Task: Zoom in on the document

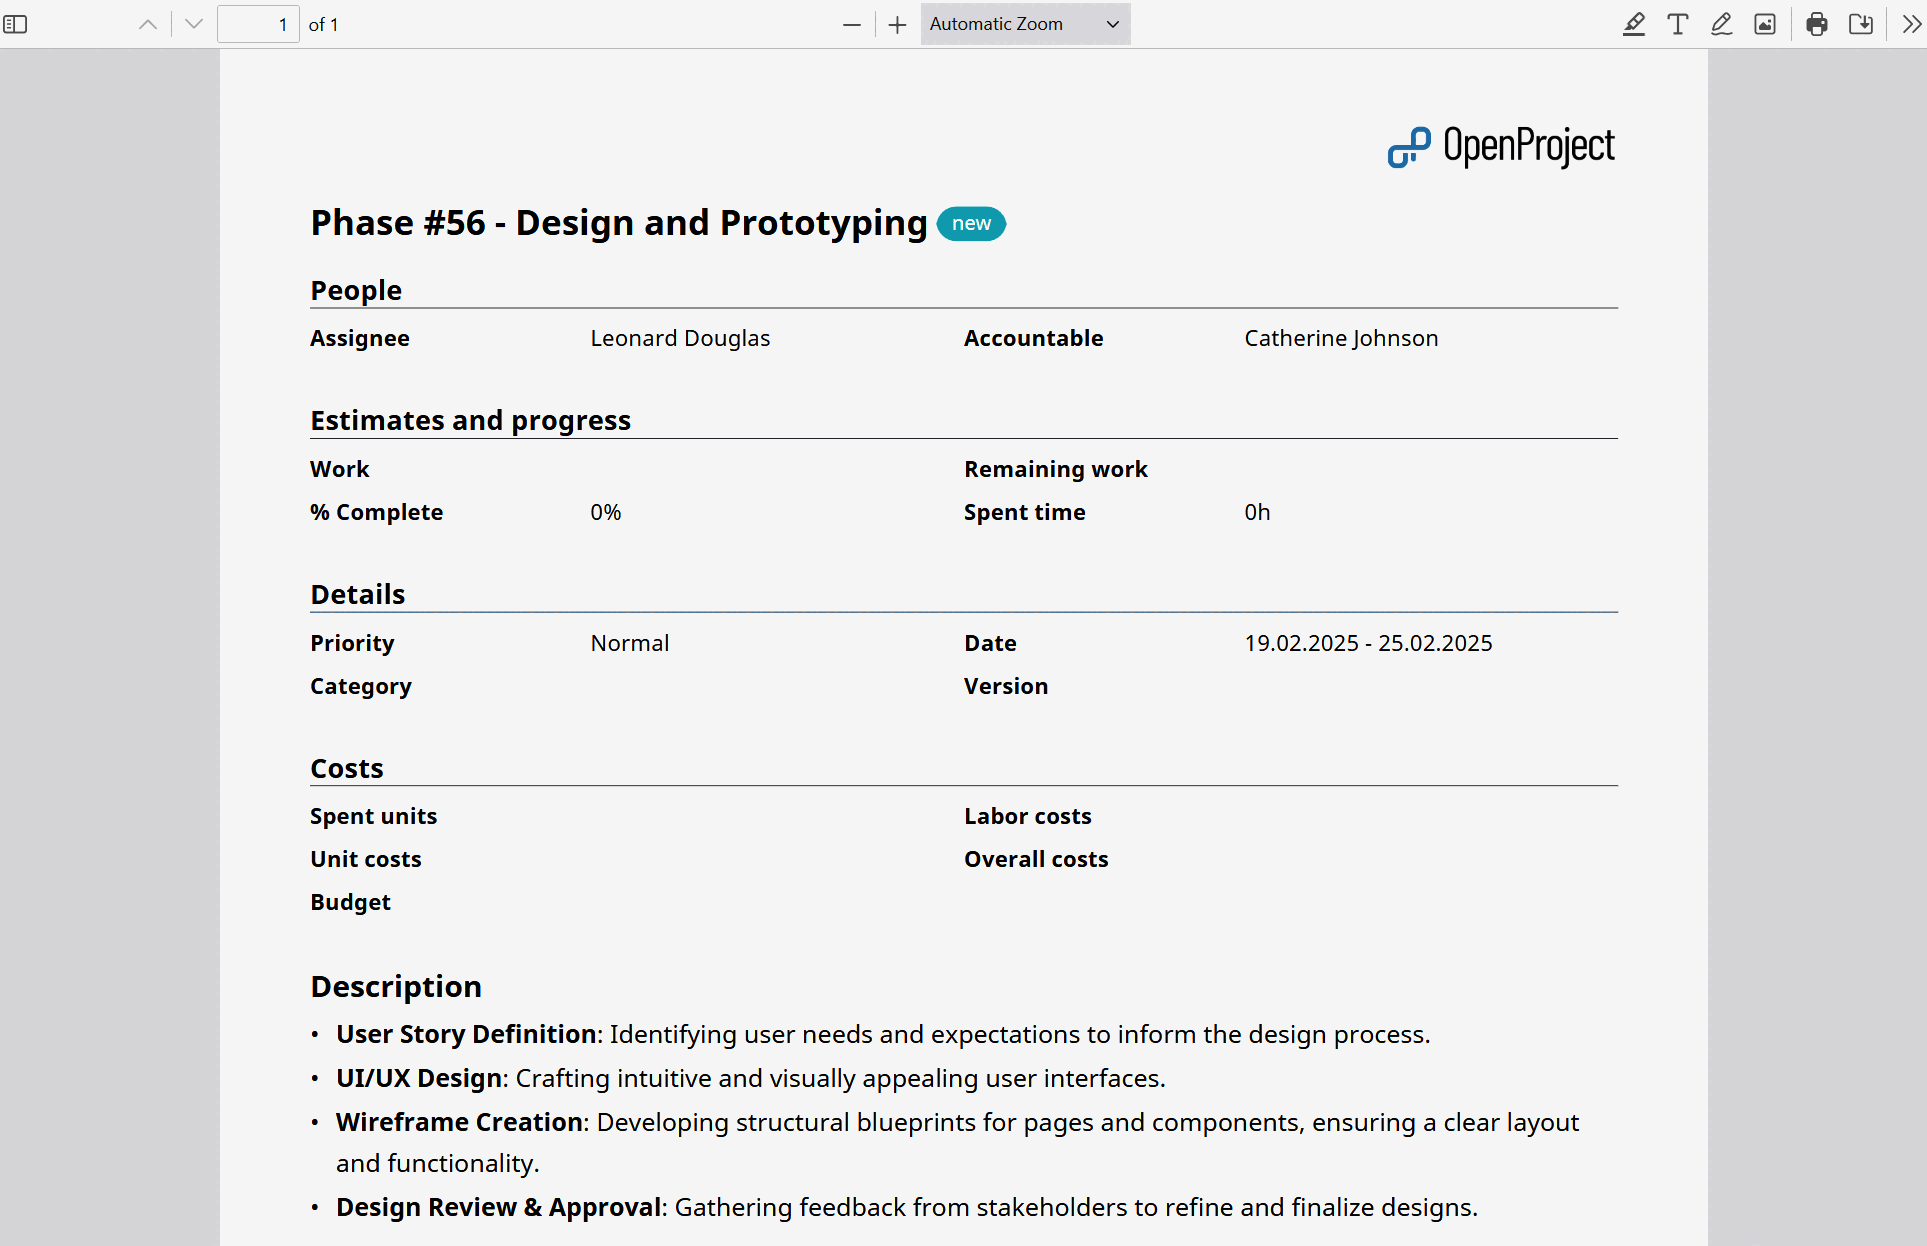Action: click(x=897, y=24)
